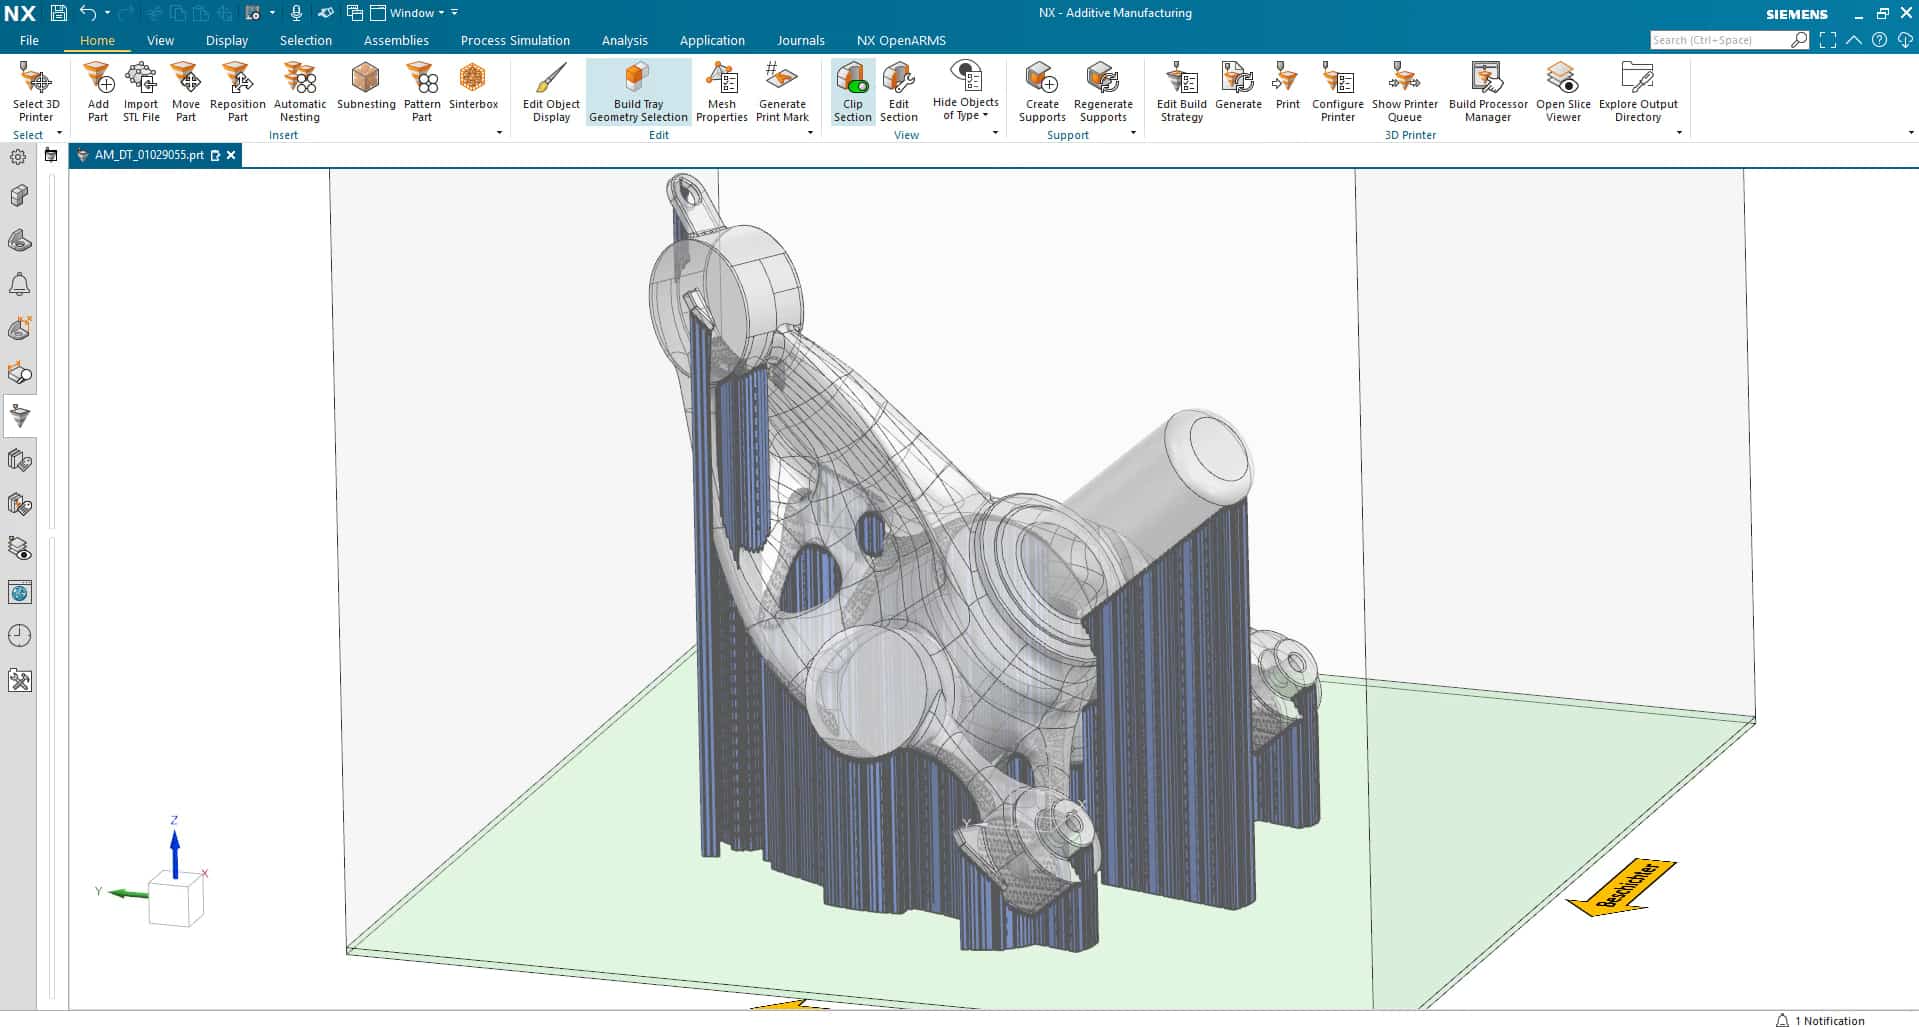Screen dimensions: 1919x1027
Task: Open Mesh Properties
Action: click(x=722, y=91)
